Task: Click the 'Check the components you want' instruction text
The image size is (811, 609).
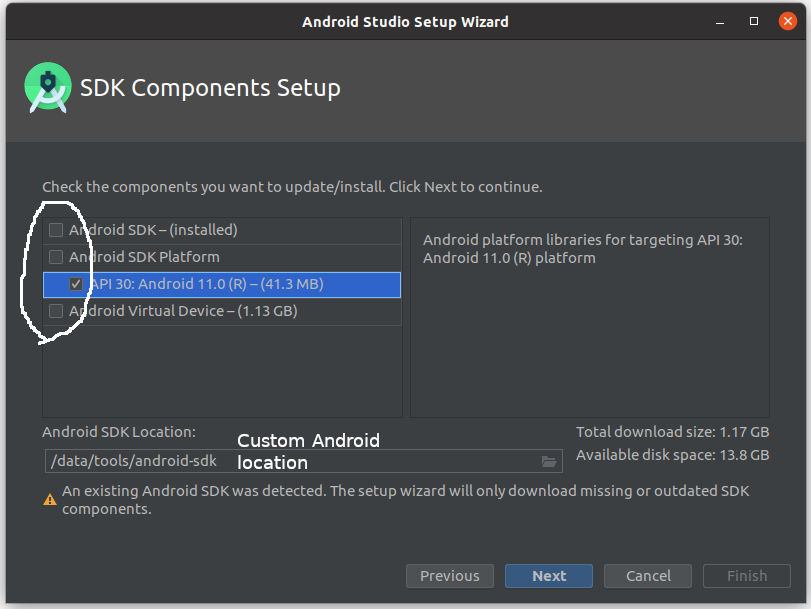Action: [292, 187]
